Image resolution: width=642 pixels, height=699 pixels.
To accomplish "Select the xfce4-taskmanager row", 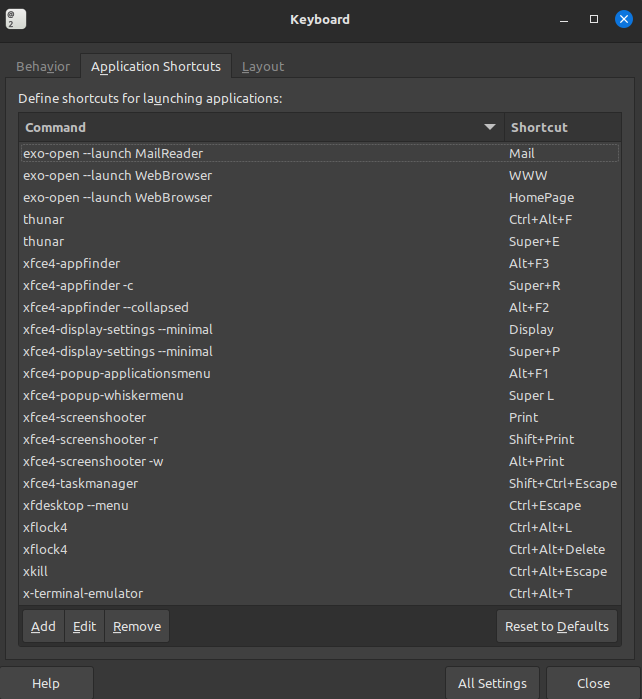I will click(320, 483).
